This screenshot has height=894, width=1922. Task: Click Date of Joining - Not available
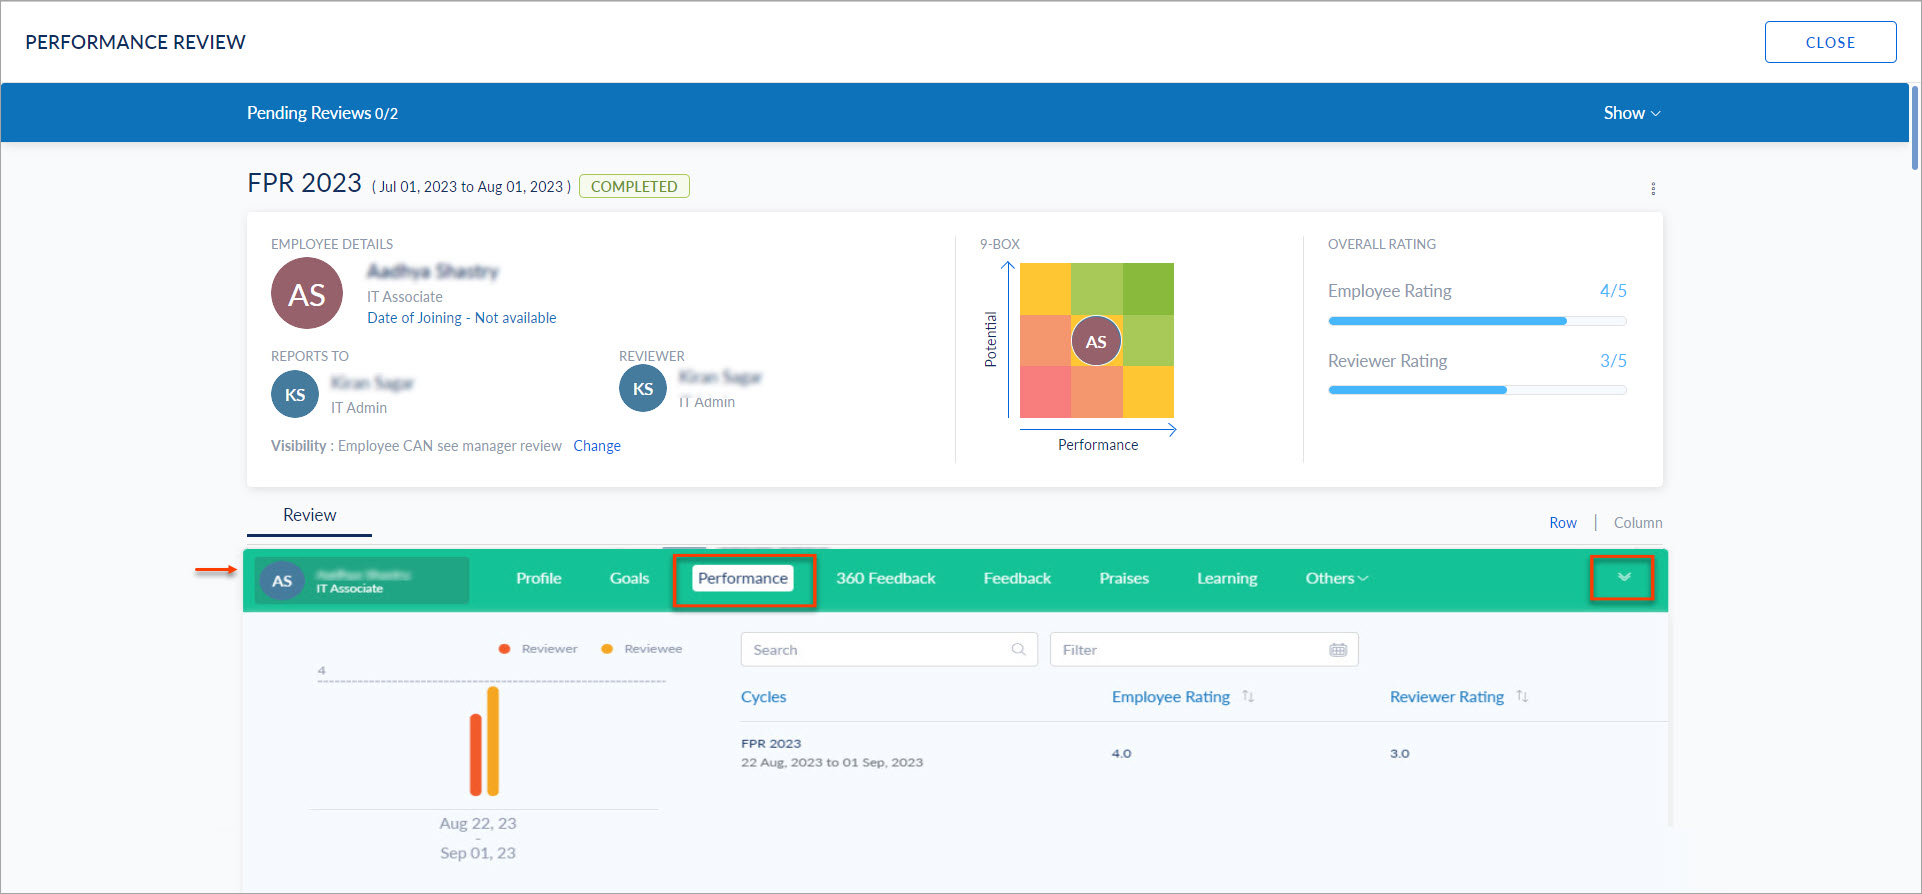[461, 318]
